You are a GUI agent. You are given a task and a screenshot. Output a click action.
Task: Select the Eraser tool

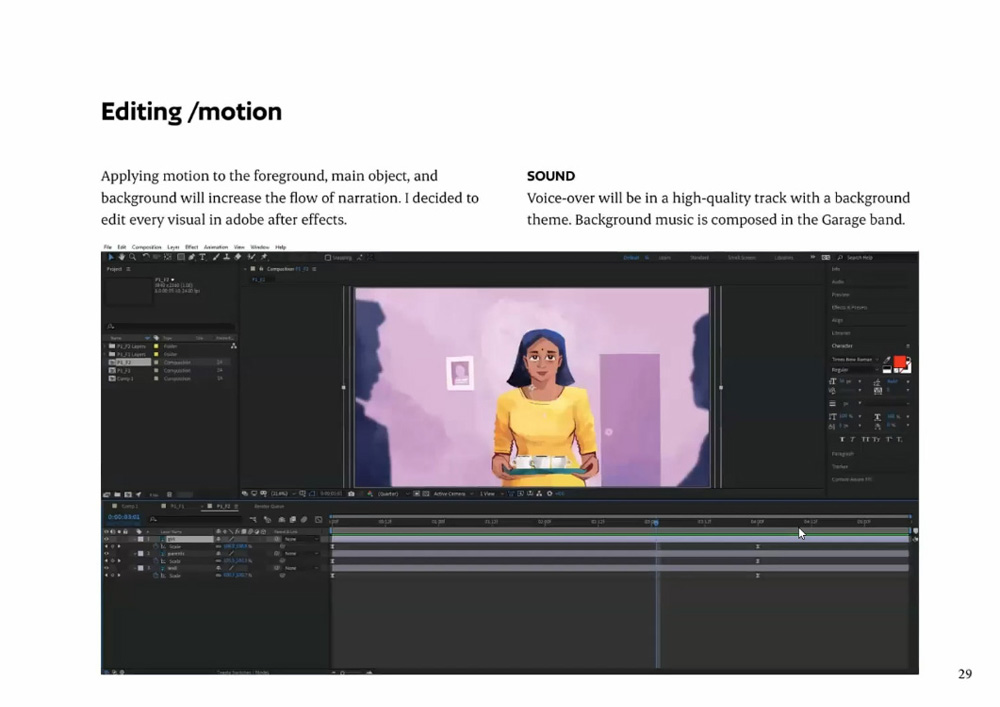click(238, 257)
